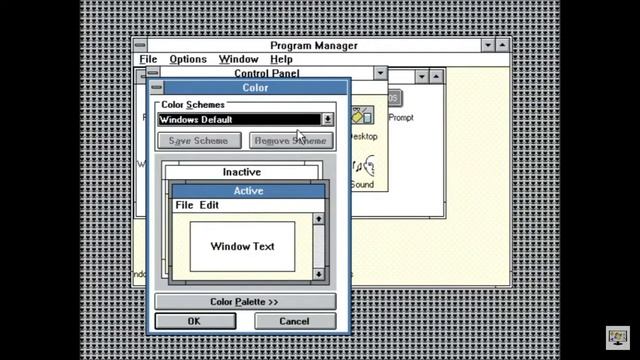
Task: Click the icon in bottom-right screen corner
Action: (618, 338)
